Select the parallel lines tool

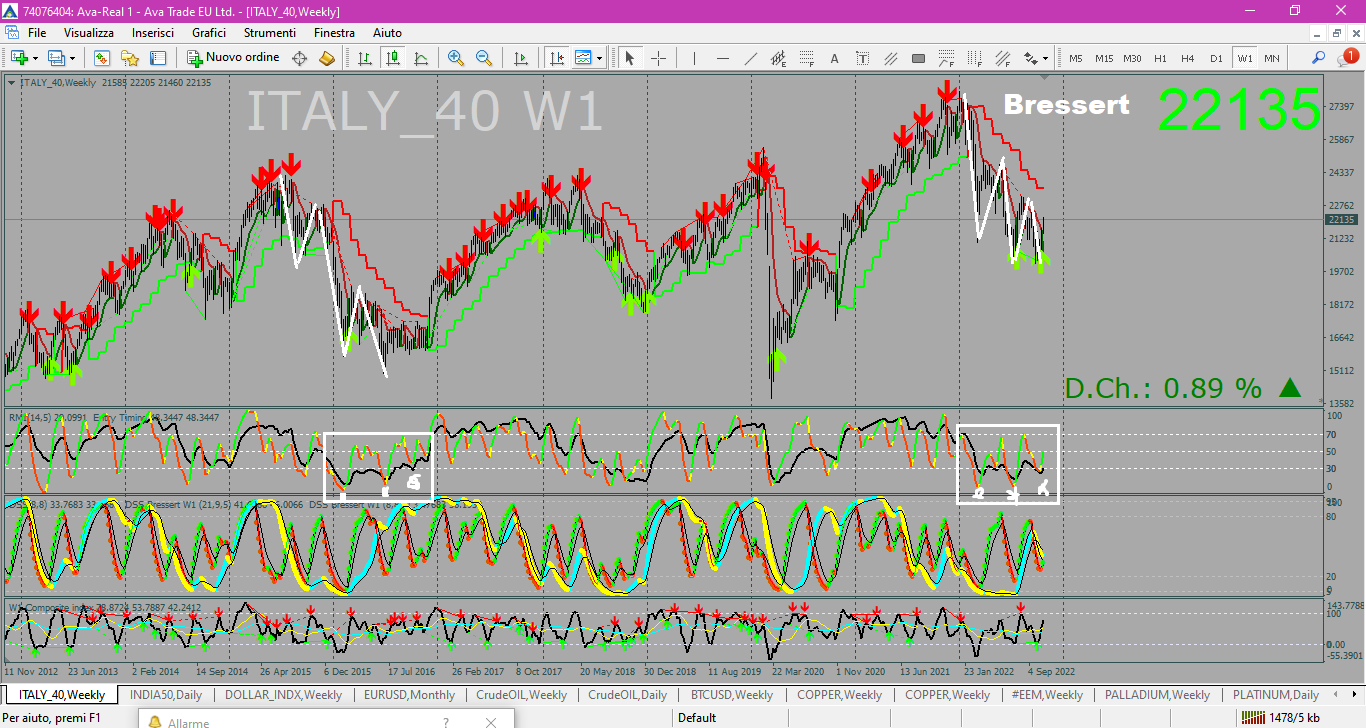click(x=890, y=58)
